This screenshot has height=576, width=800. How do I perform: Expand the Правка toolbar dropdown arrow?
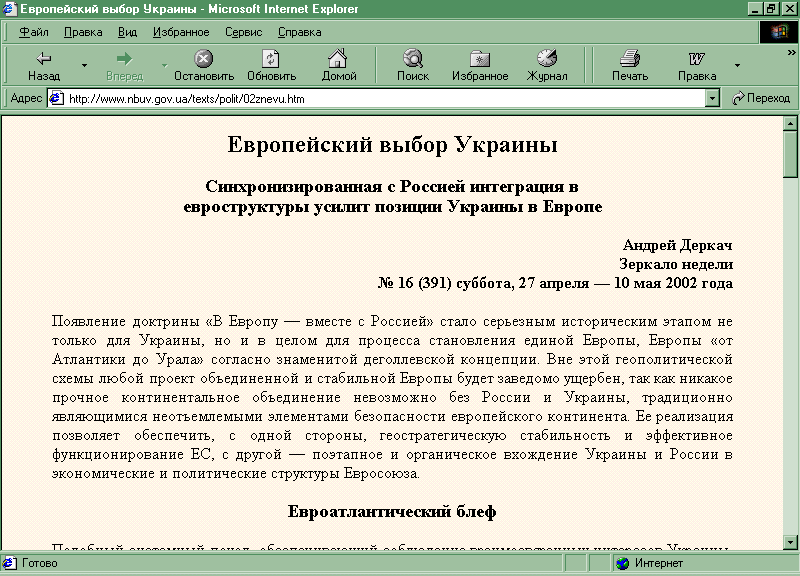pos(737,66)
